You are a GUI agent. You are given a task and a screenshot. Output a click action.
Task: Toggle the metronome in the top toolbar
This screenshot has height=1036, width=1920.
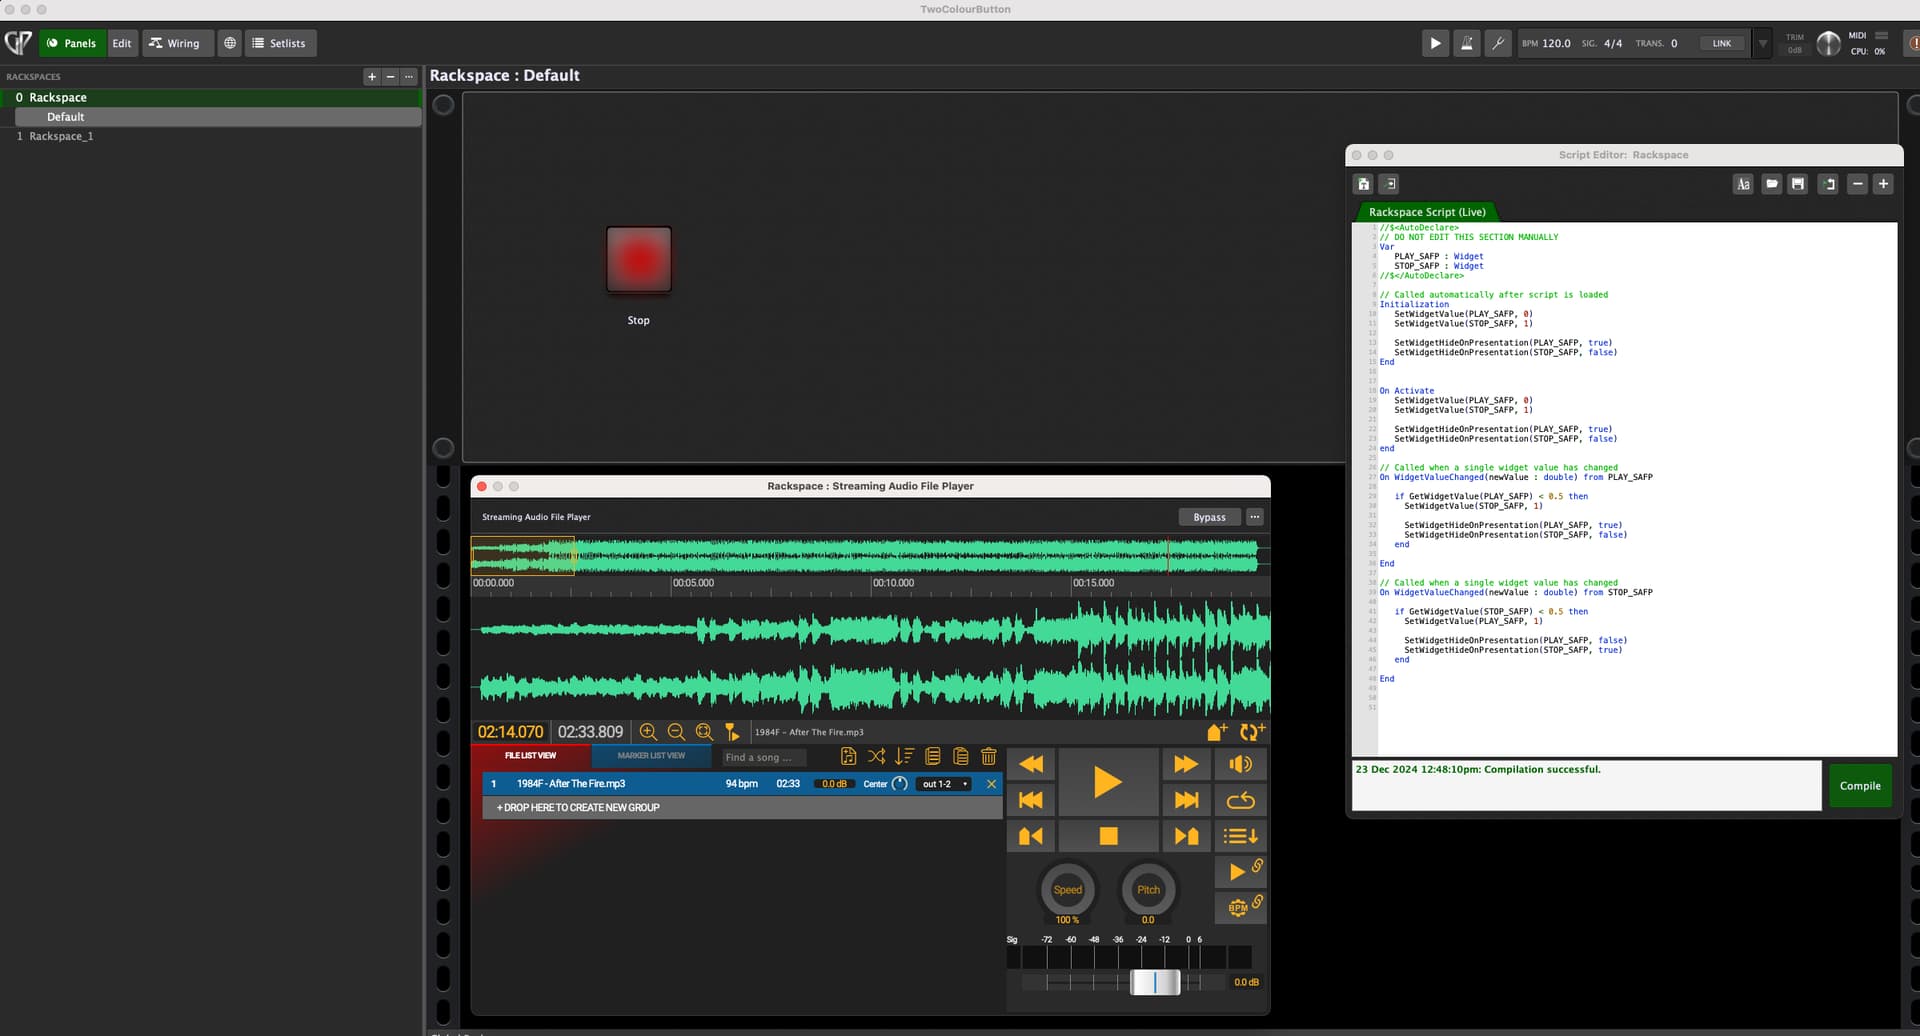[x=1466, y=43]
